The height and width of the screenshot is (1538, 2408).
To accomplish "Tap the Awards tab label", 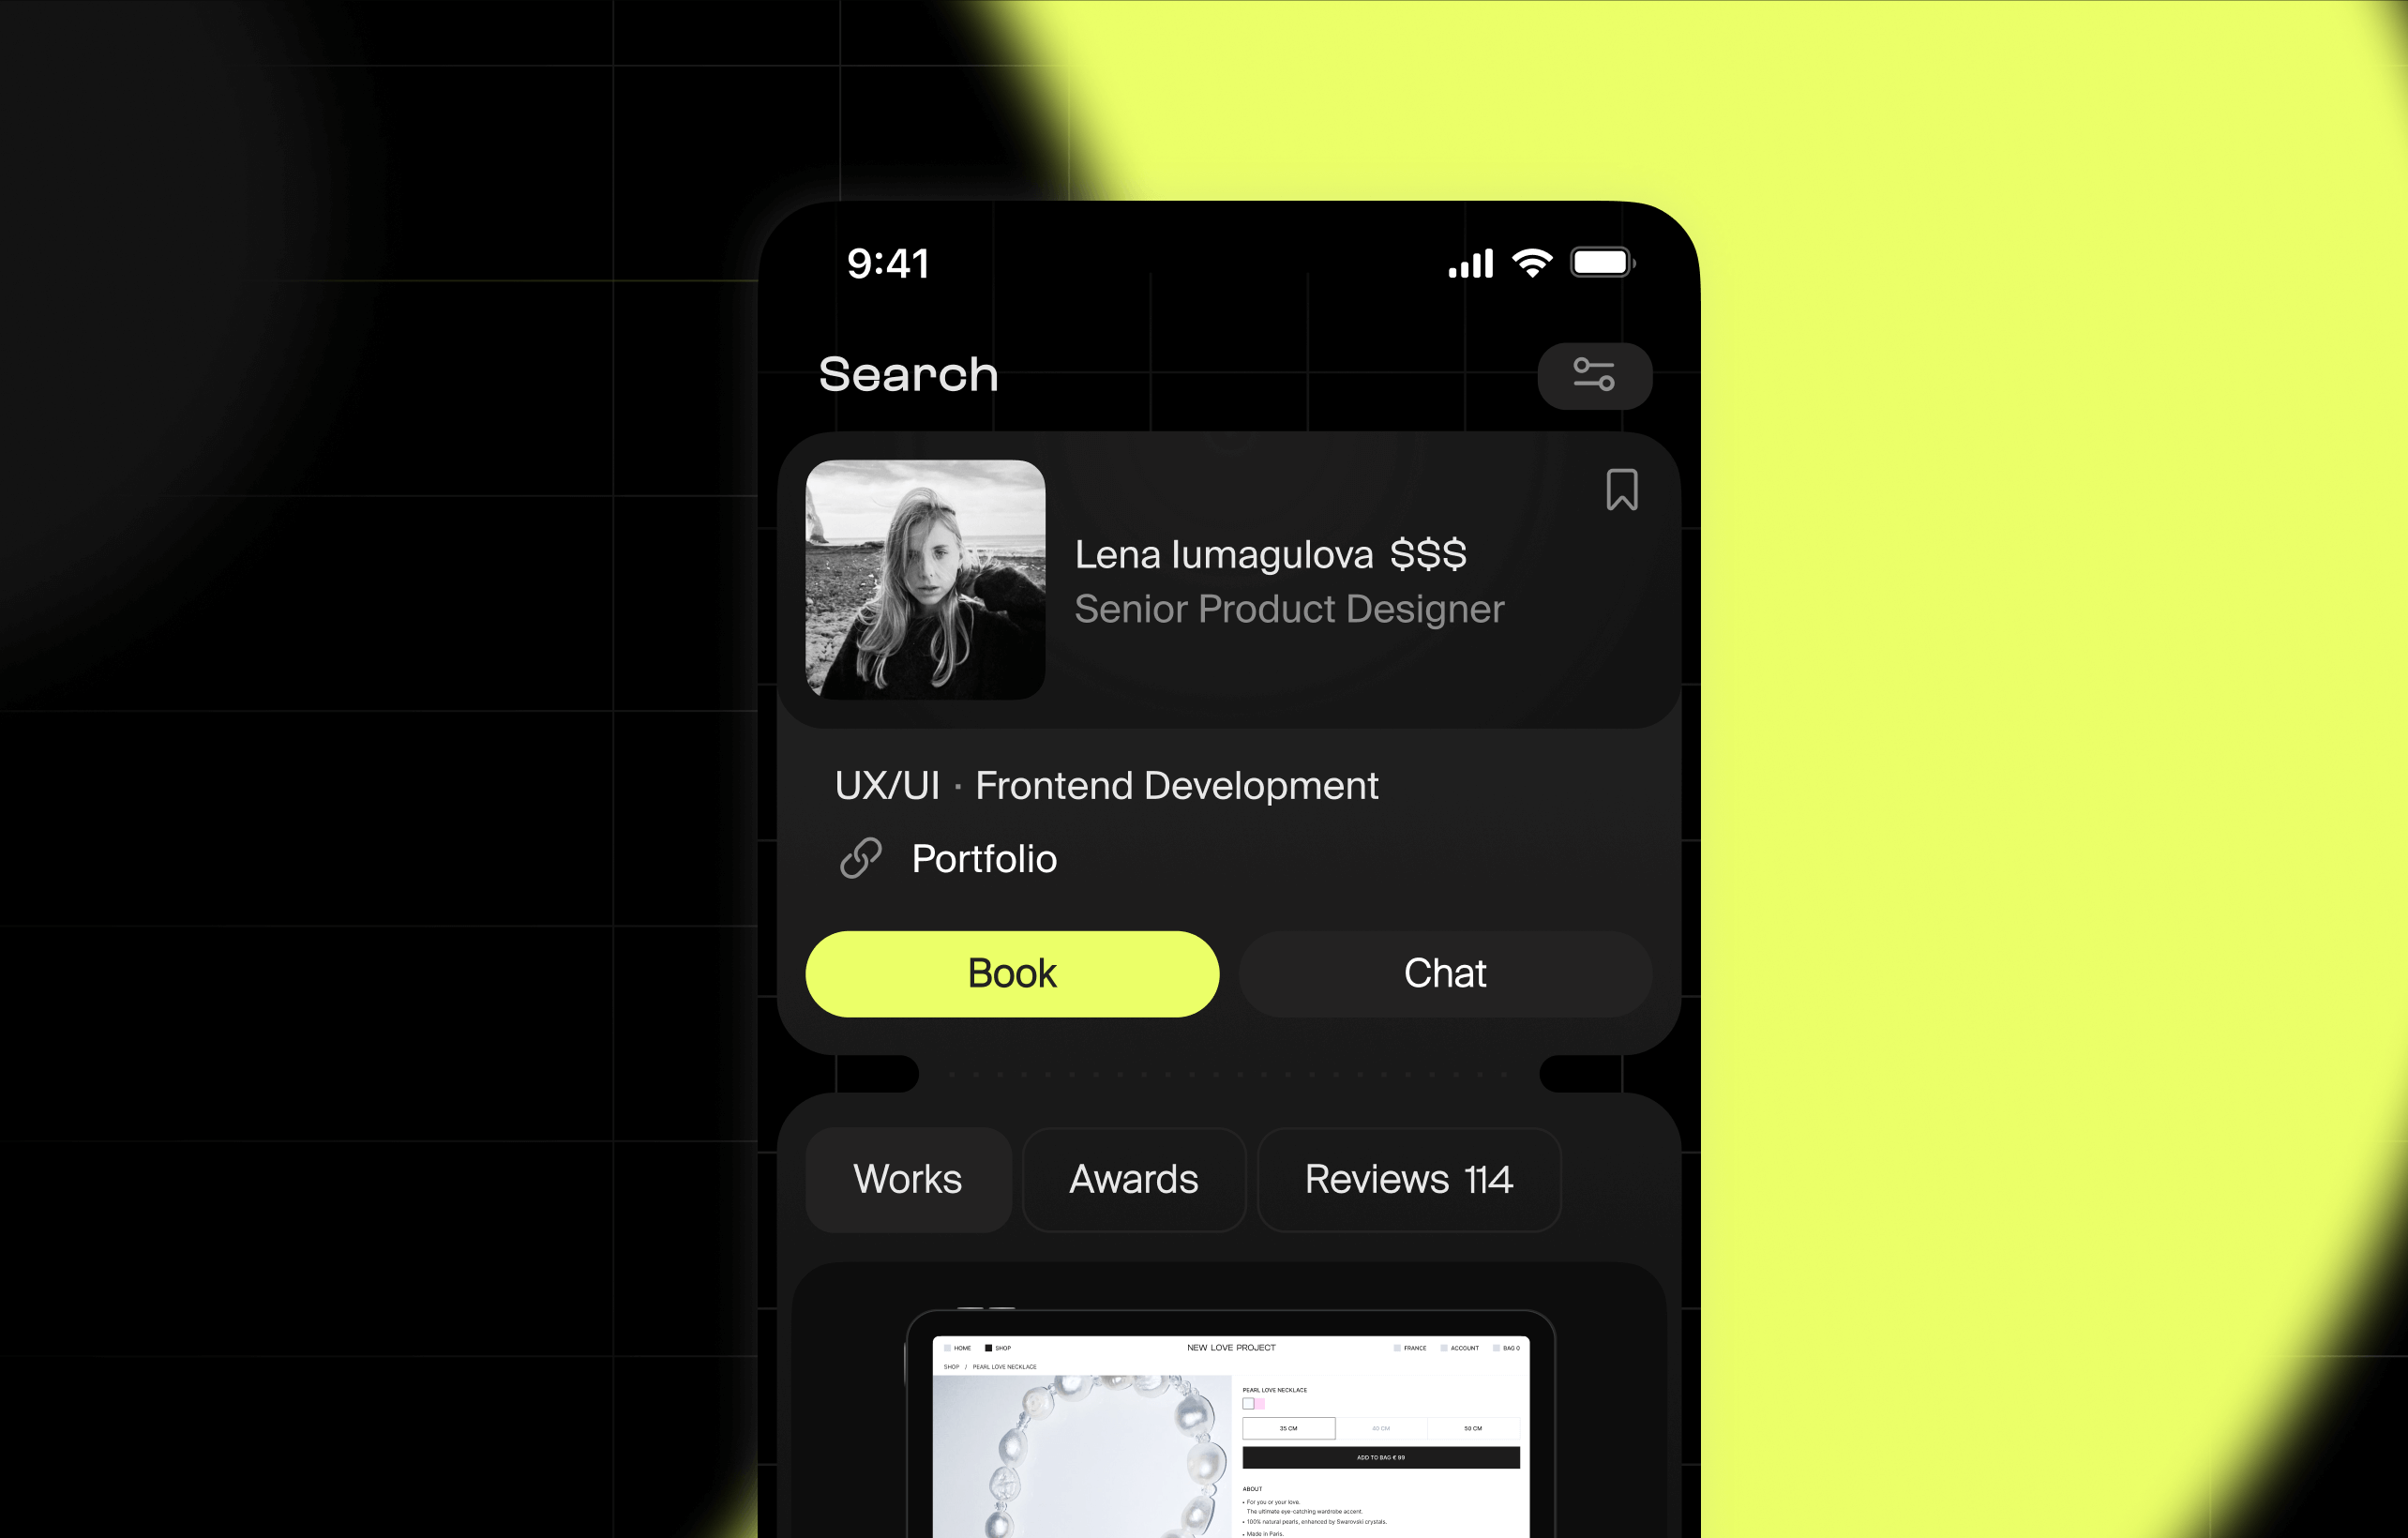I will [x=1134, y=1178].
